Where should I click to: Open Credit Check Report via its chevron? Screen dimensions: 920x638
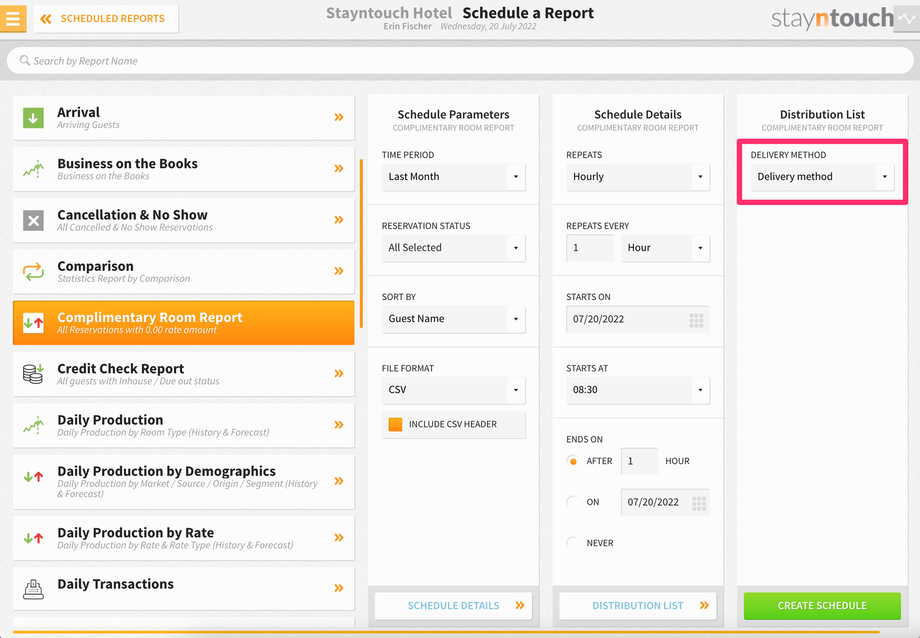(x=339, y=373)
